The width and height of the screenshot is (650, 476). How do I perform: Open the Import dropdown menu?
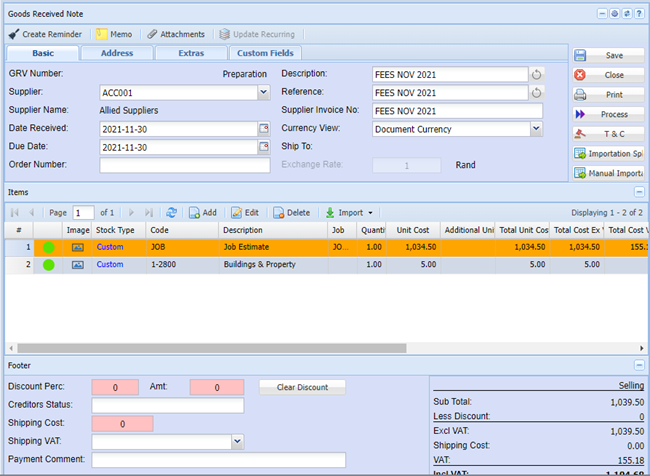point(349,212)
